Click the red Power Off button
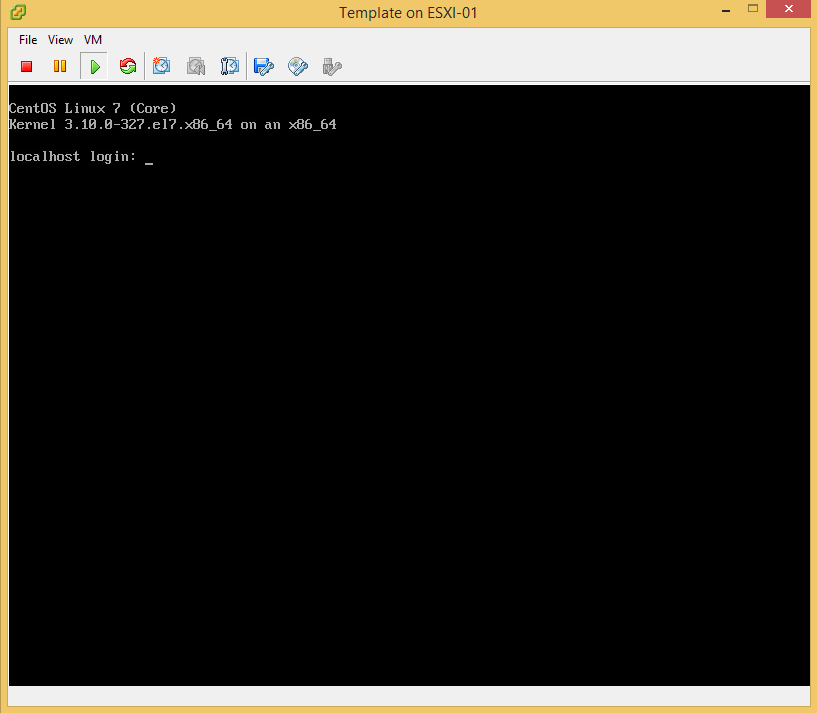The width and height of the screenshot is (817, 713). coord(27,67)
